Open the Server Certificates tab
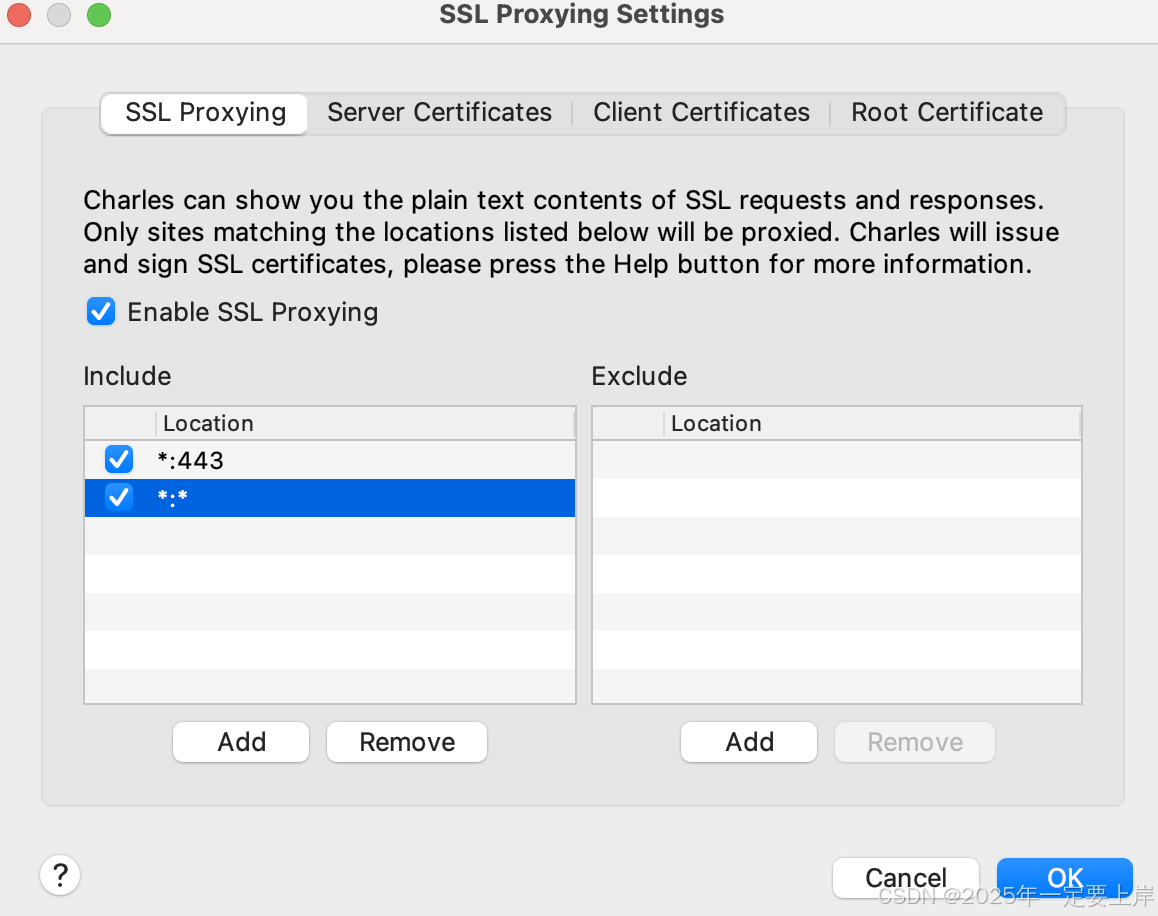The image size is (1158, 916). tap(439, 113)
